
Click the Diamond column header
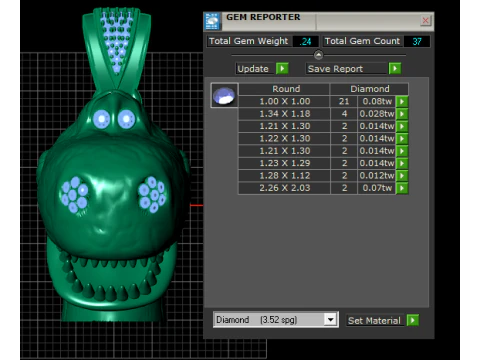(x=369, y=89)
